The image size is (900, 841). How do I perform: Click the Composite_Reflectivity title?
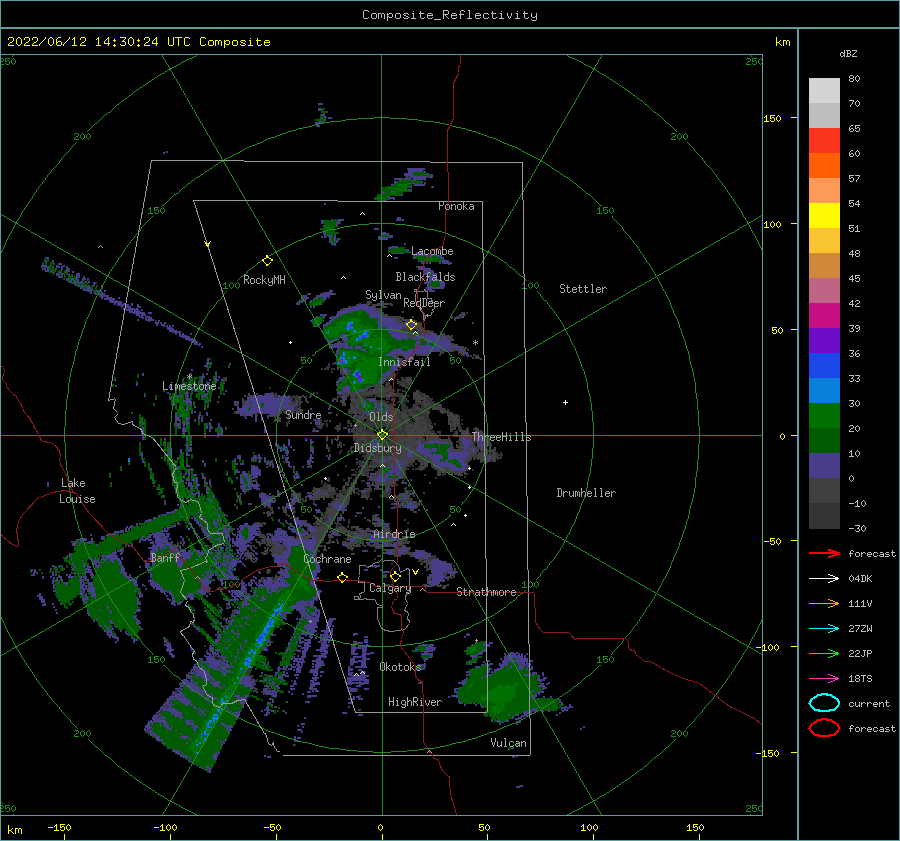(450, 15)
